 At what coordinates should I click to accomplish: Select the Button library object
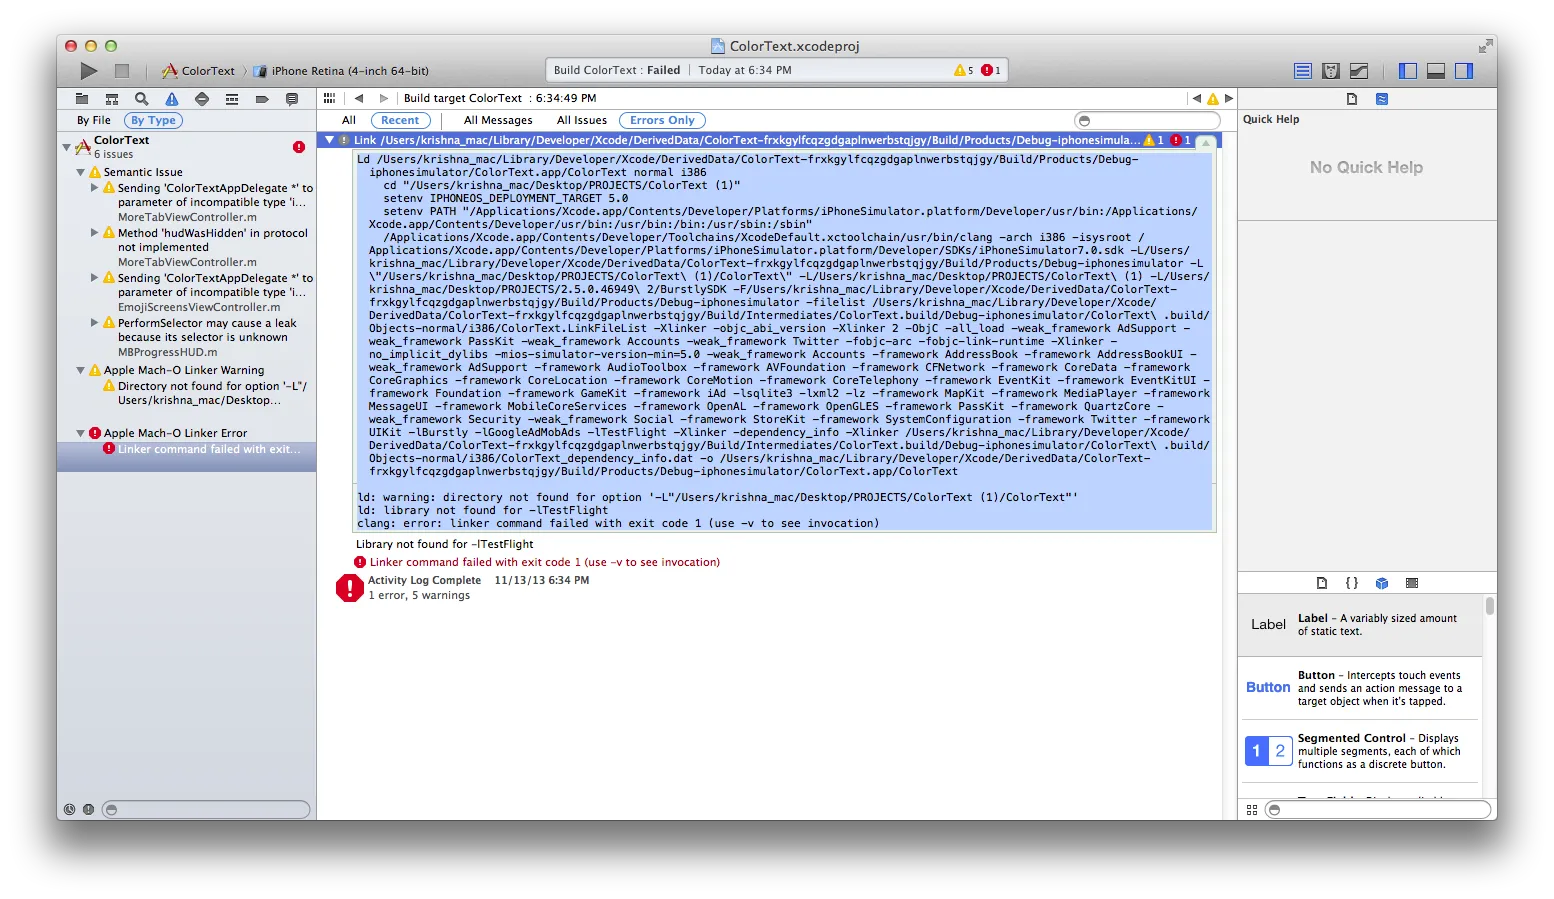pyautogui.click(x=1360, y=688)
